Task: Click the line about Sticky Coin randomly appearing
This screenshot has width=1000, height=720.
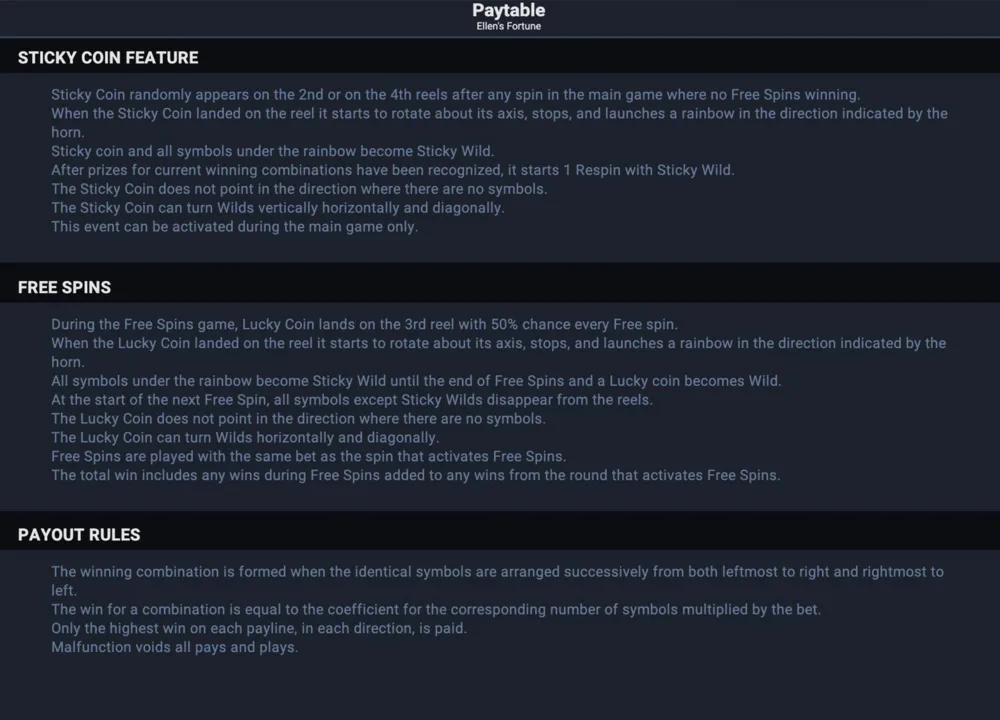Action: click(x=455, y=94)
